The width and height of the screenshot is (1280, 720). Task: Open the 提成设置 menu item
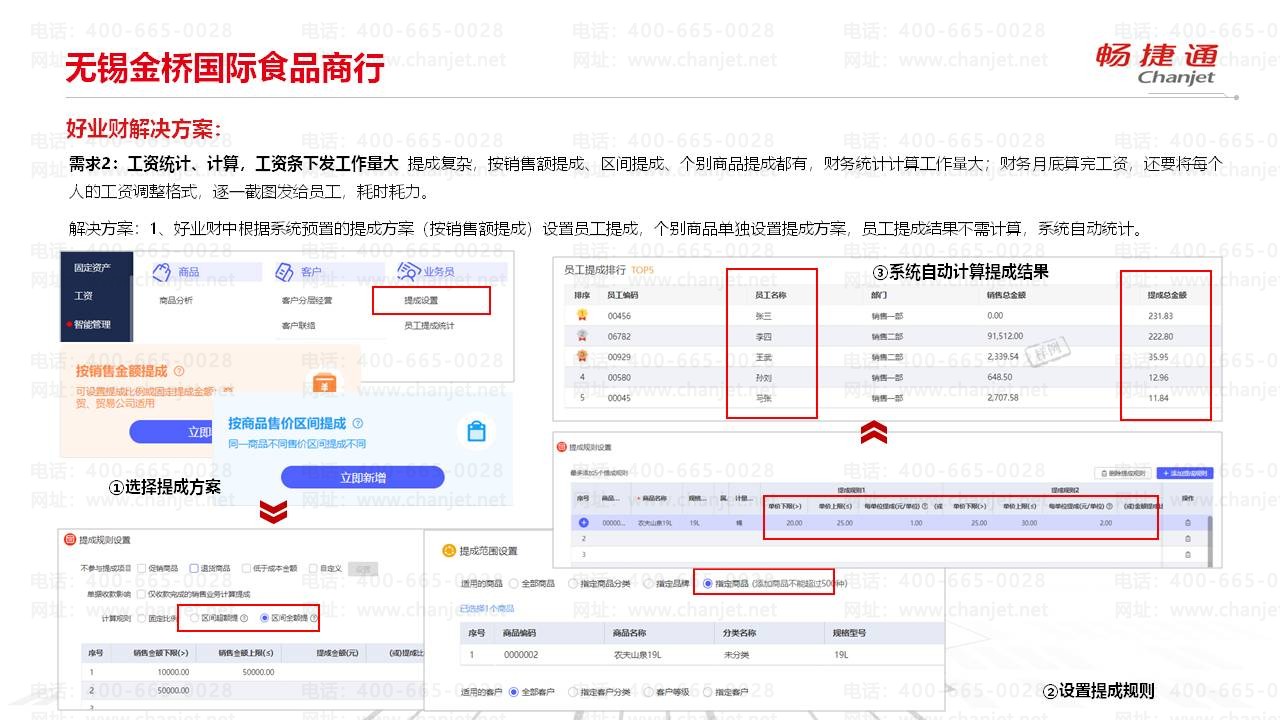[x=421, y=300]
